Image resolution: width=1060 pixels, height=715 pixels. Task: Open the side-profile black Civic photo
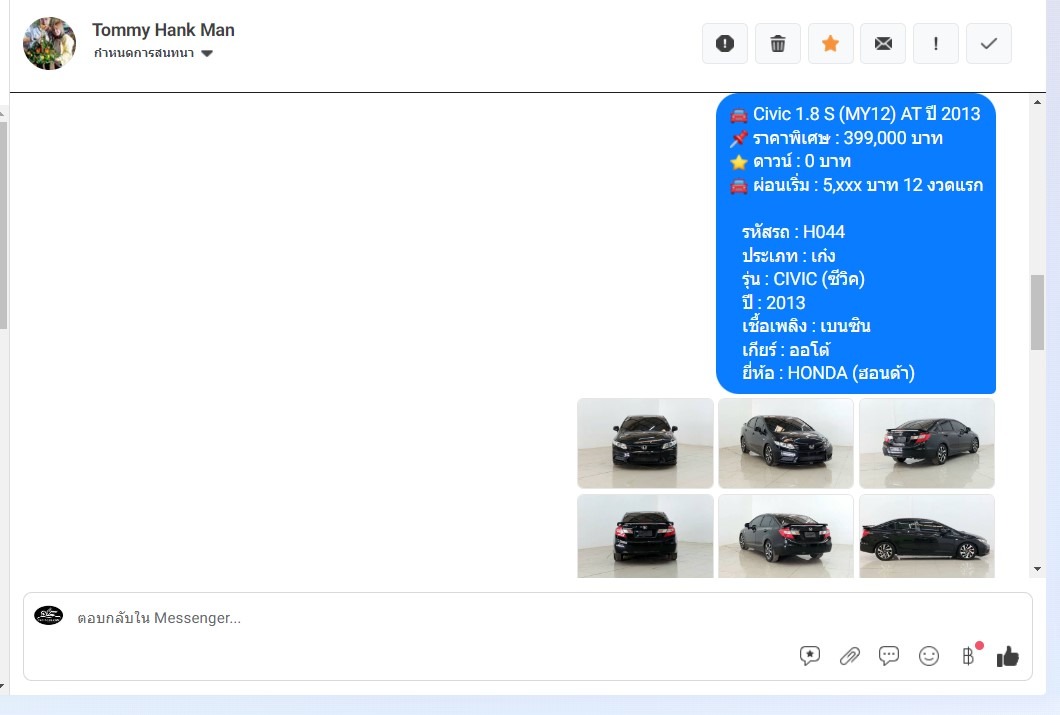(x=927, y=536)
